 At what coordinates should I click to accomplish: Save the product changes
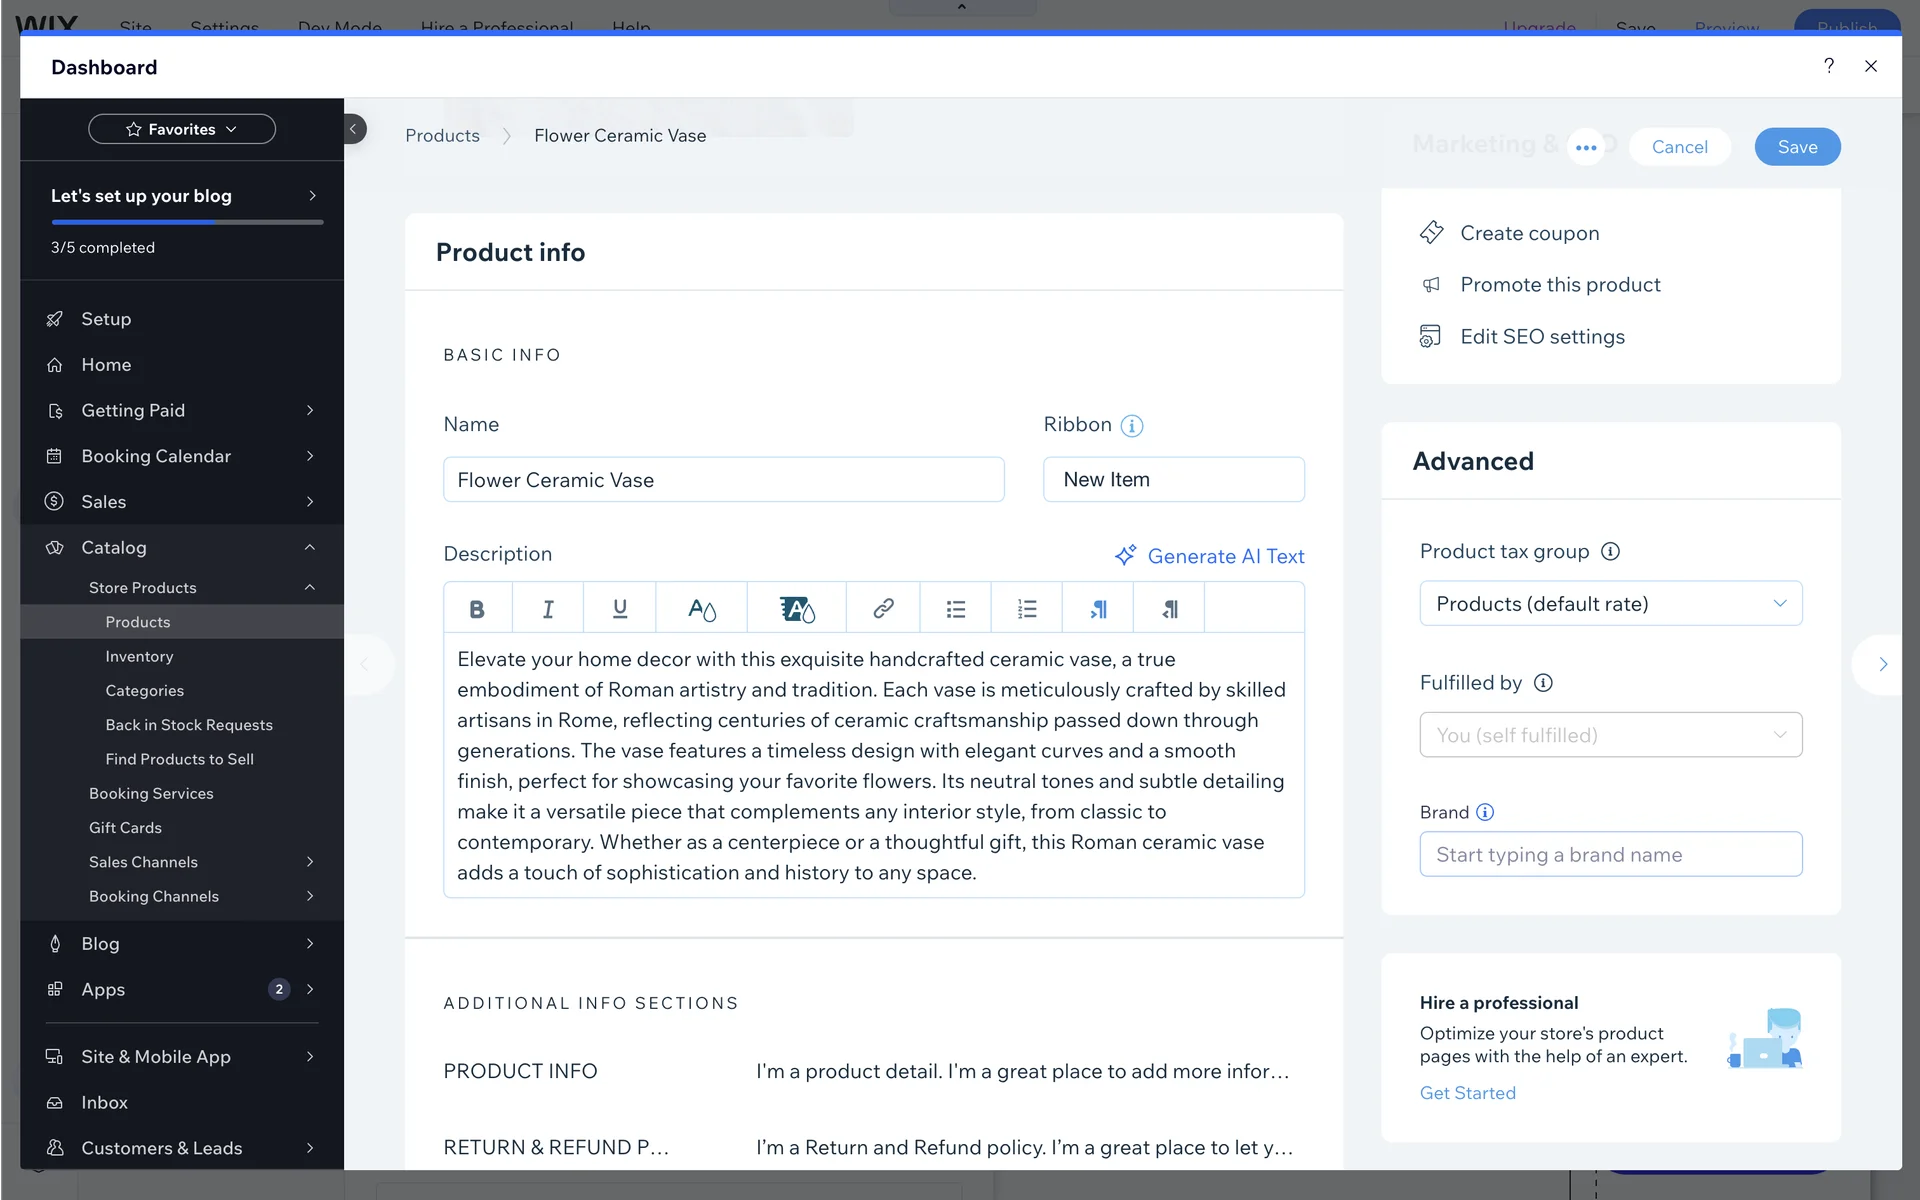tap(1797, 147)
